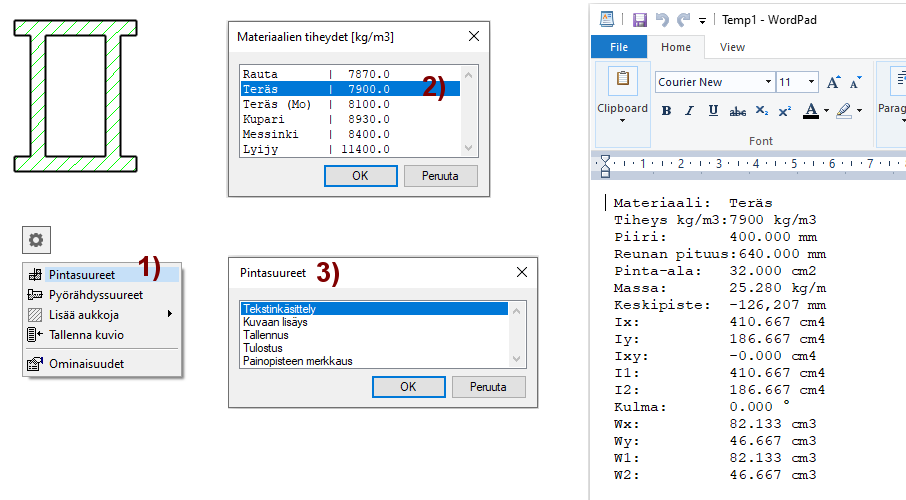Switch to the View ribbon tab
This screenshot has height=500, width=906.
point(732,47)
